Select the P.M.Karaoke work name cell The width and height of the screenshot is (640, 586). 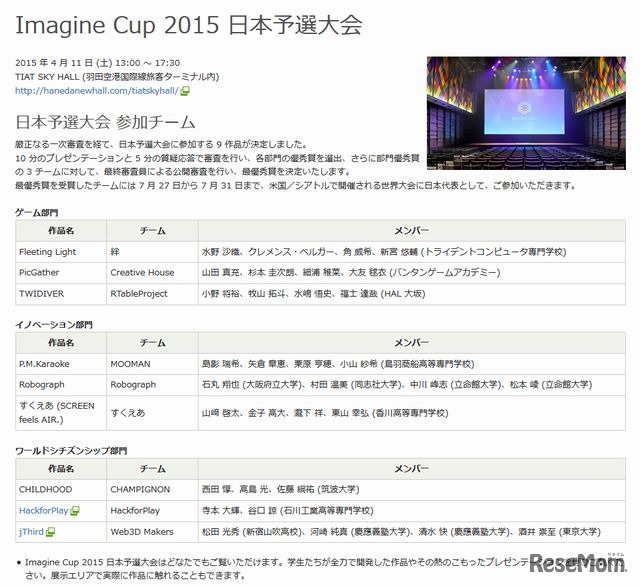tap(61, 364)
